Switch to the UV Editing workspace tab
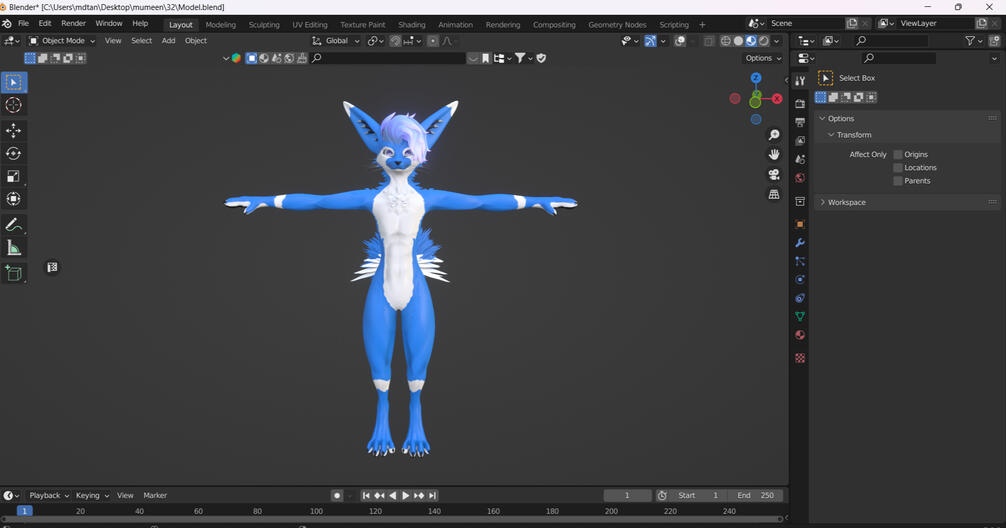 click(310, 24)
